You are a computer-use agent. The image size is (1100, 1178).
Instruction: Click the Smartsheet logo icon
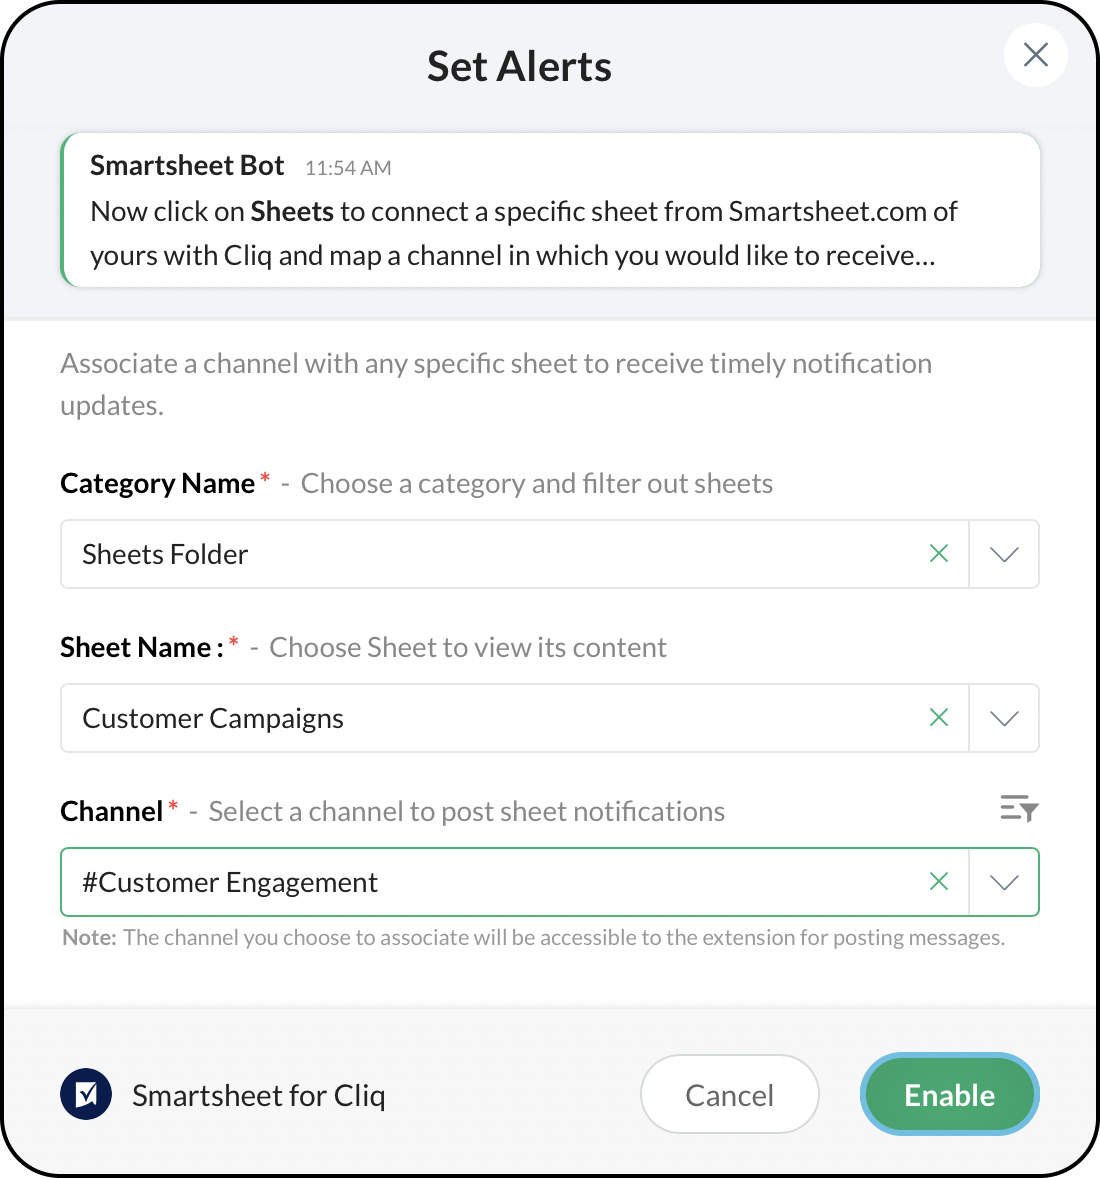point(86,1095)
